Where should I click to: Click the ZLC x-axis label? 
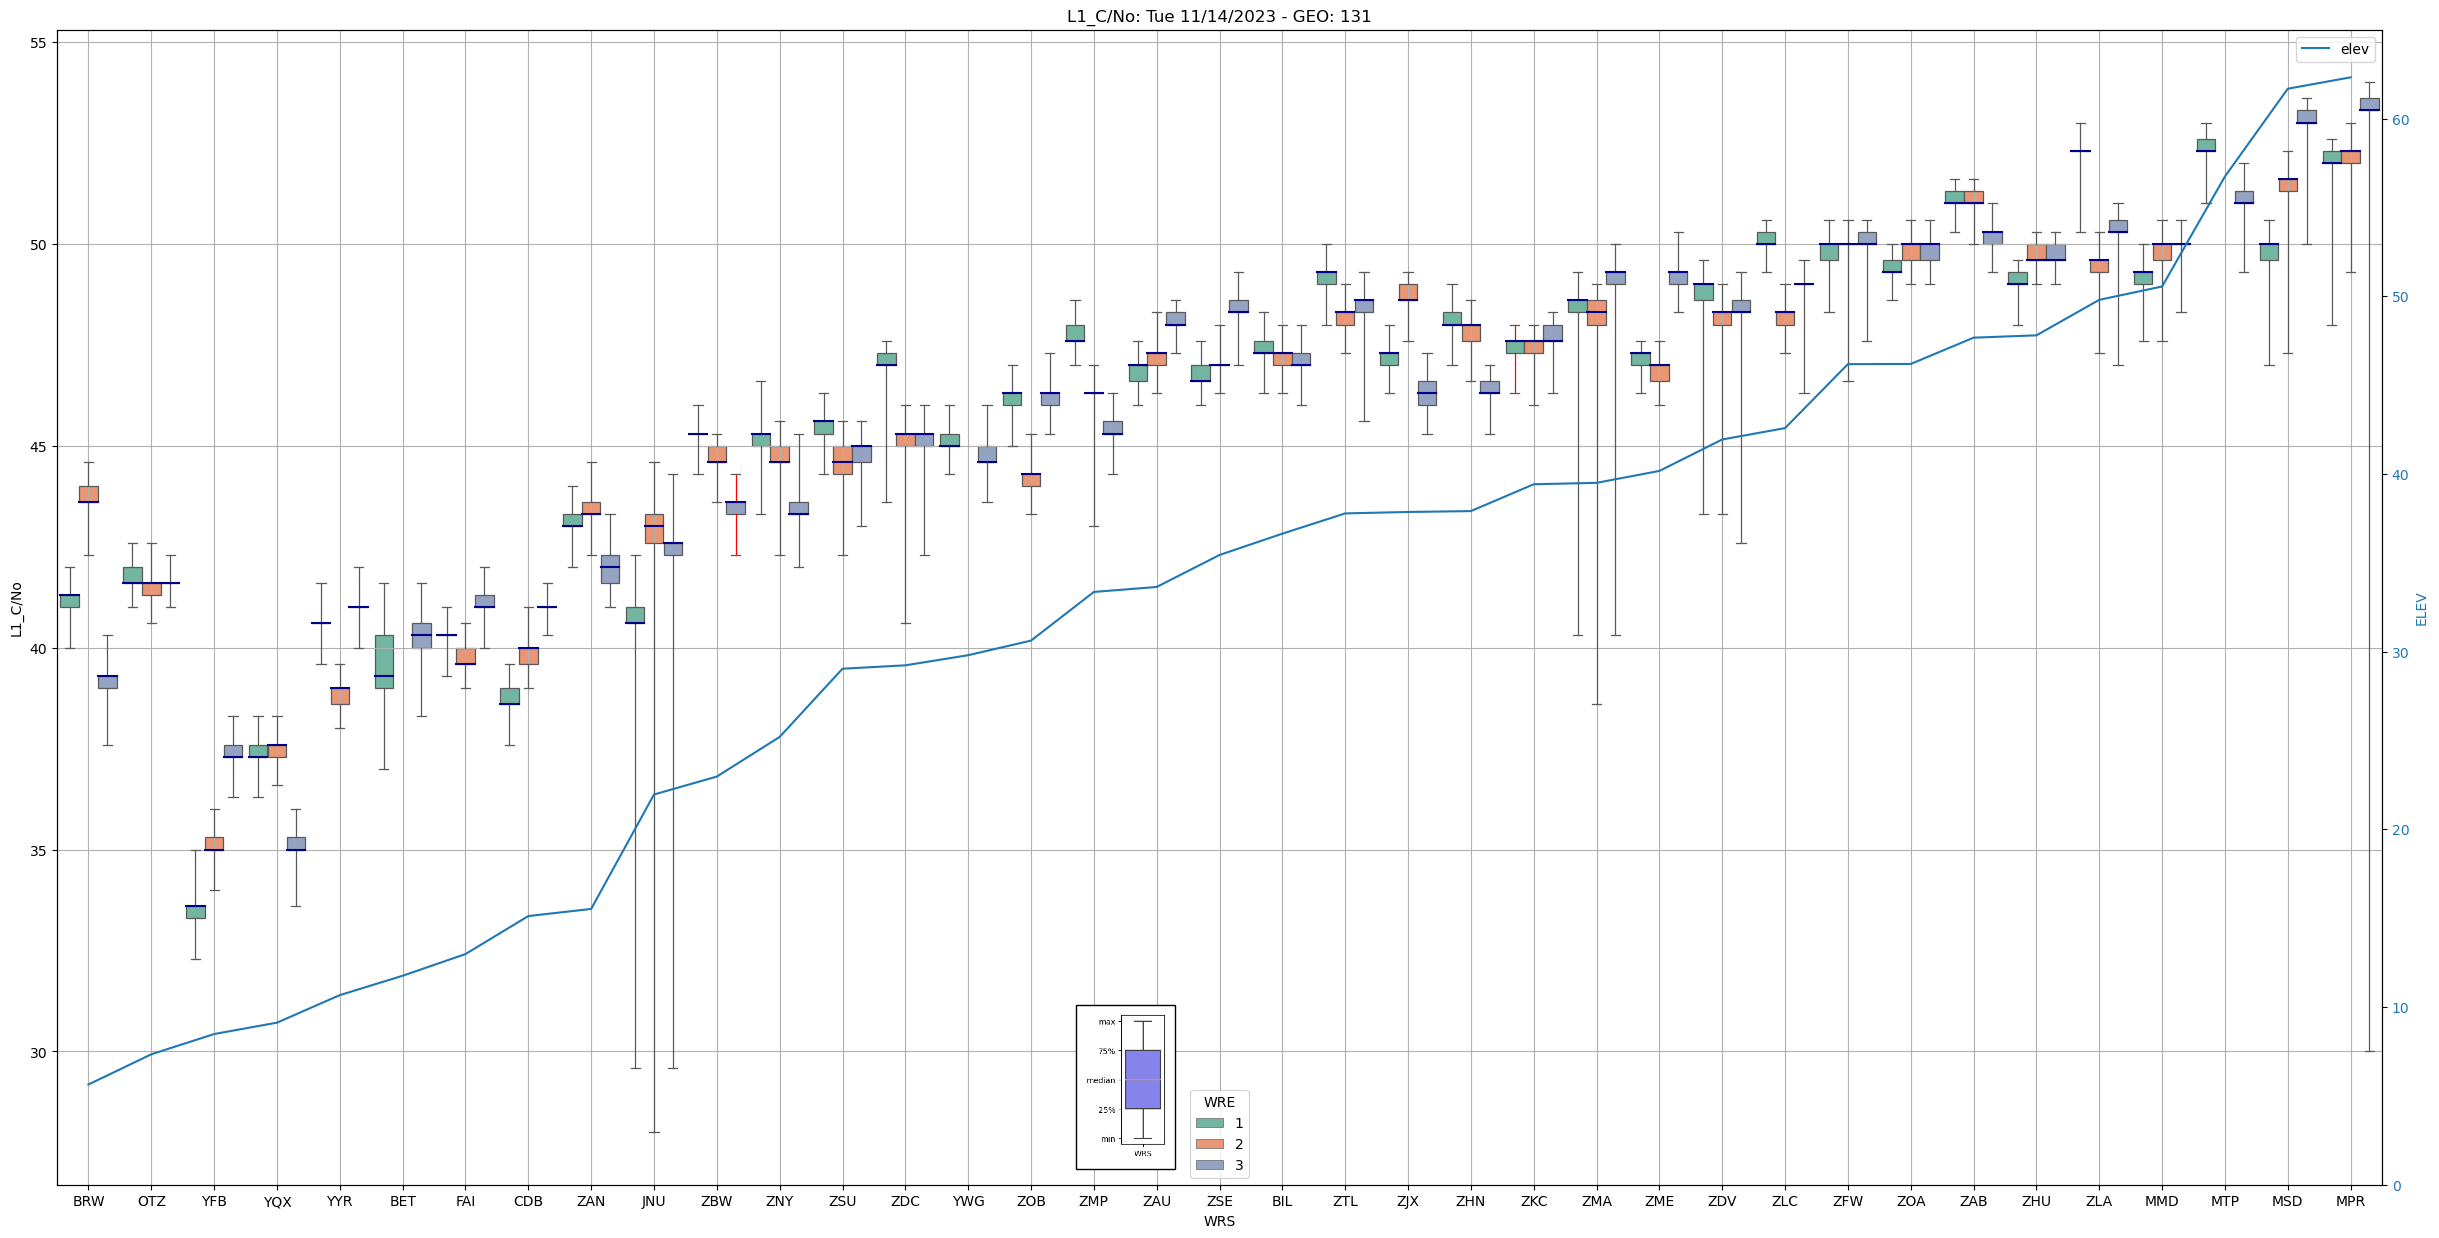pos(1785,1201)
